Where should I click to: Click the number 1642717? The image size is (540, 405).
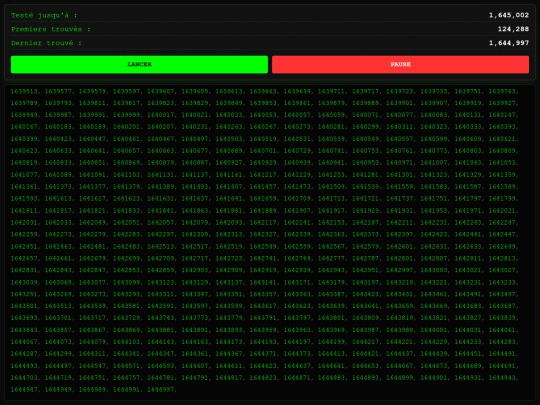pyautogui.click(x=195, y=258)
